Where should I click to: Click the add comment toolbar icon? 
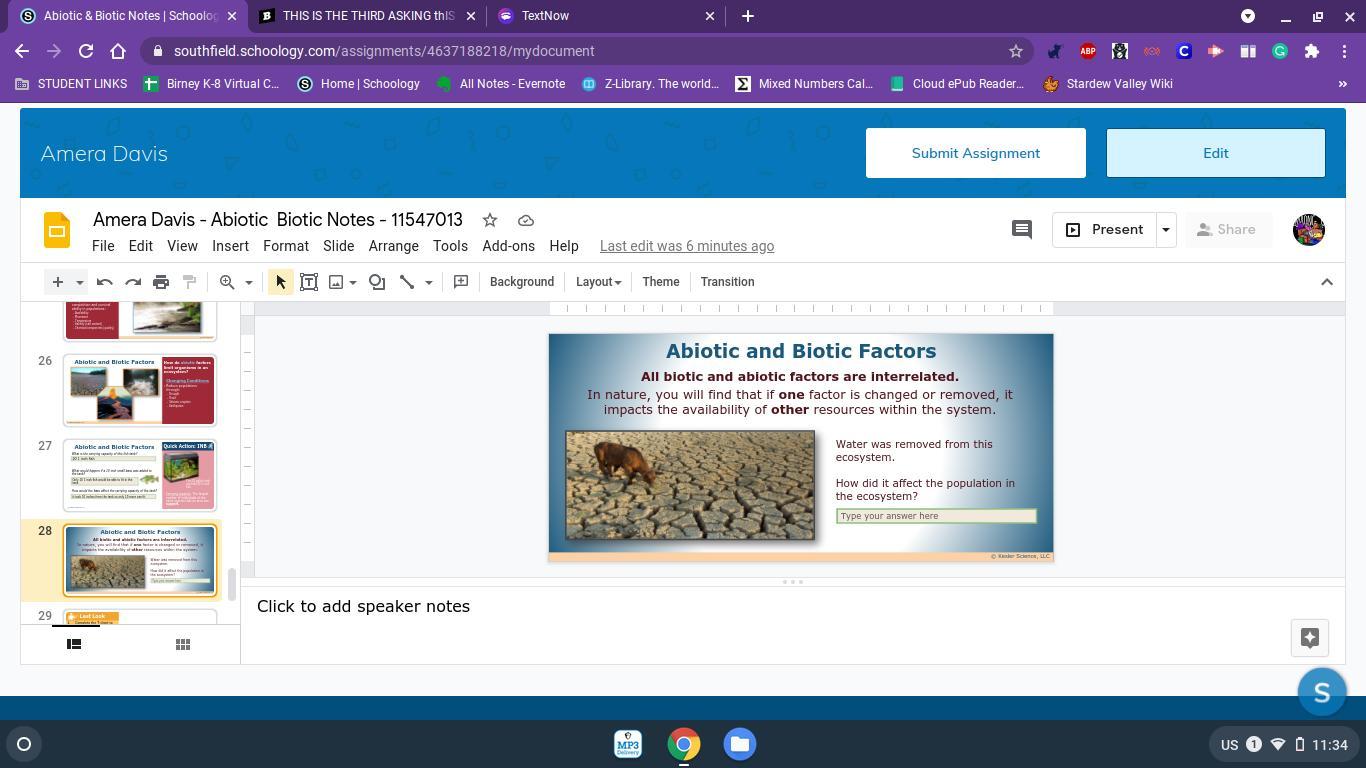[x=461, y=282]
